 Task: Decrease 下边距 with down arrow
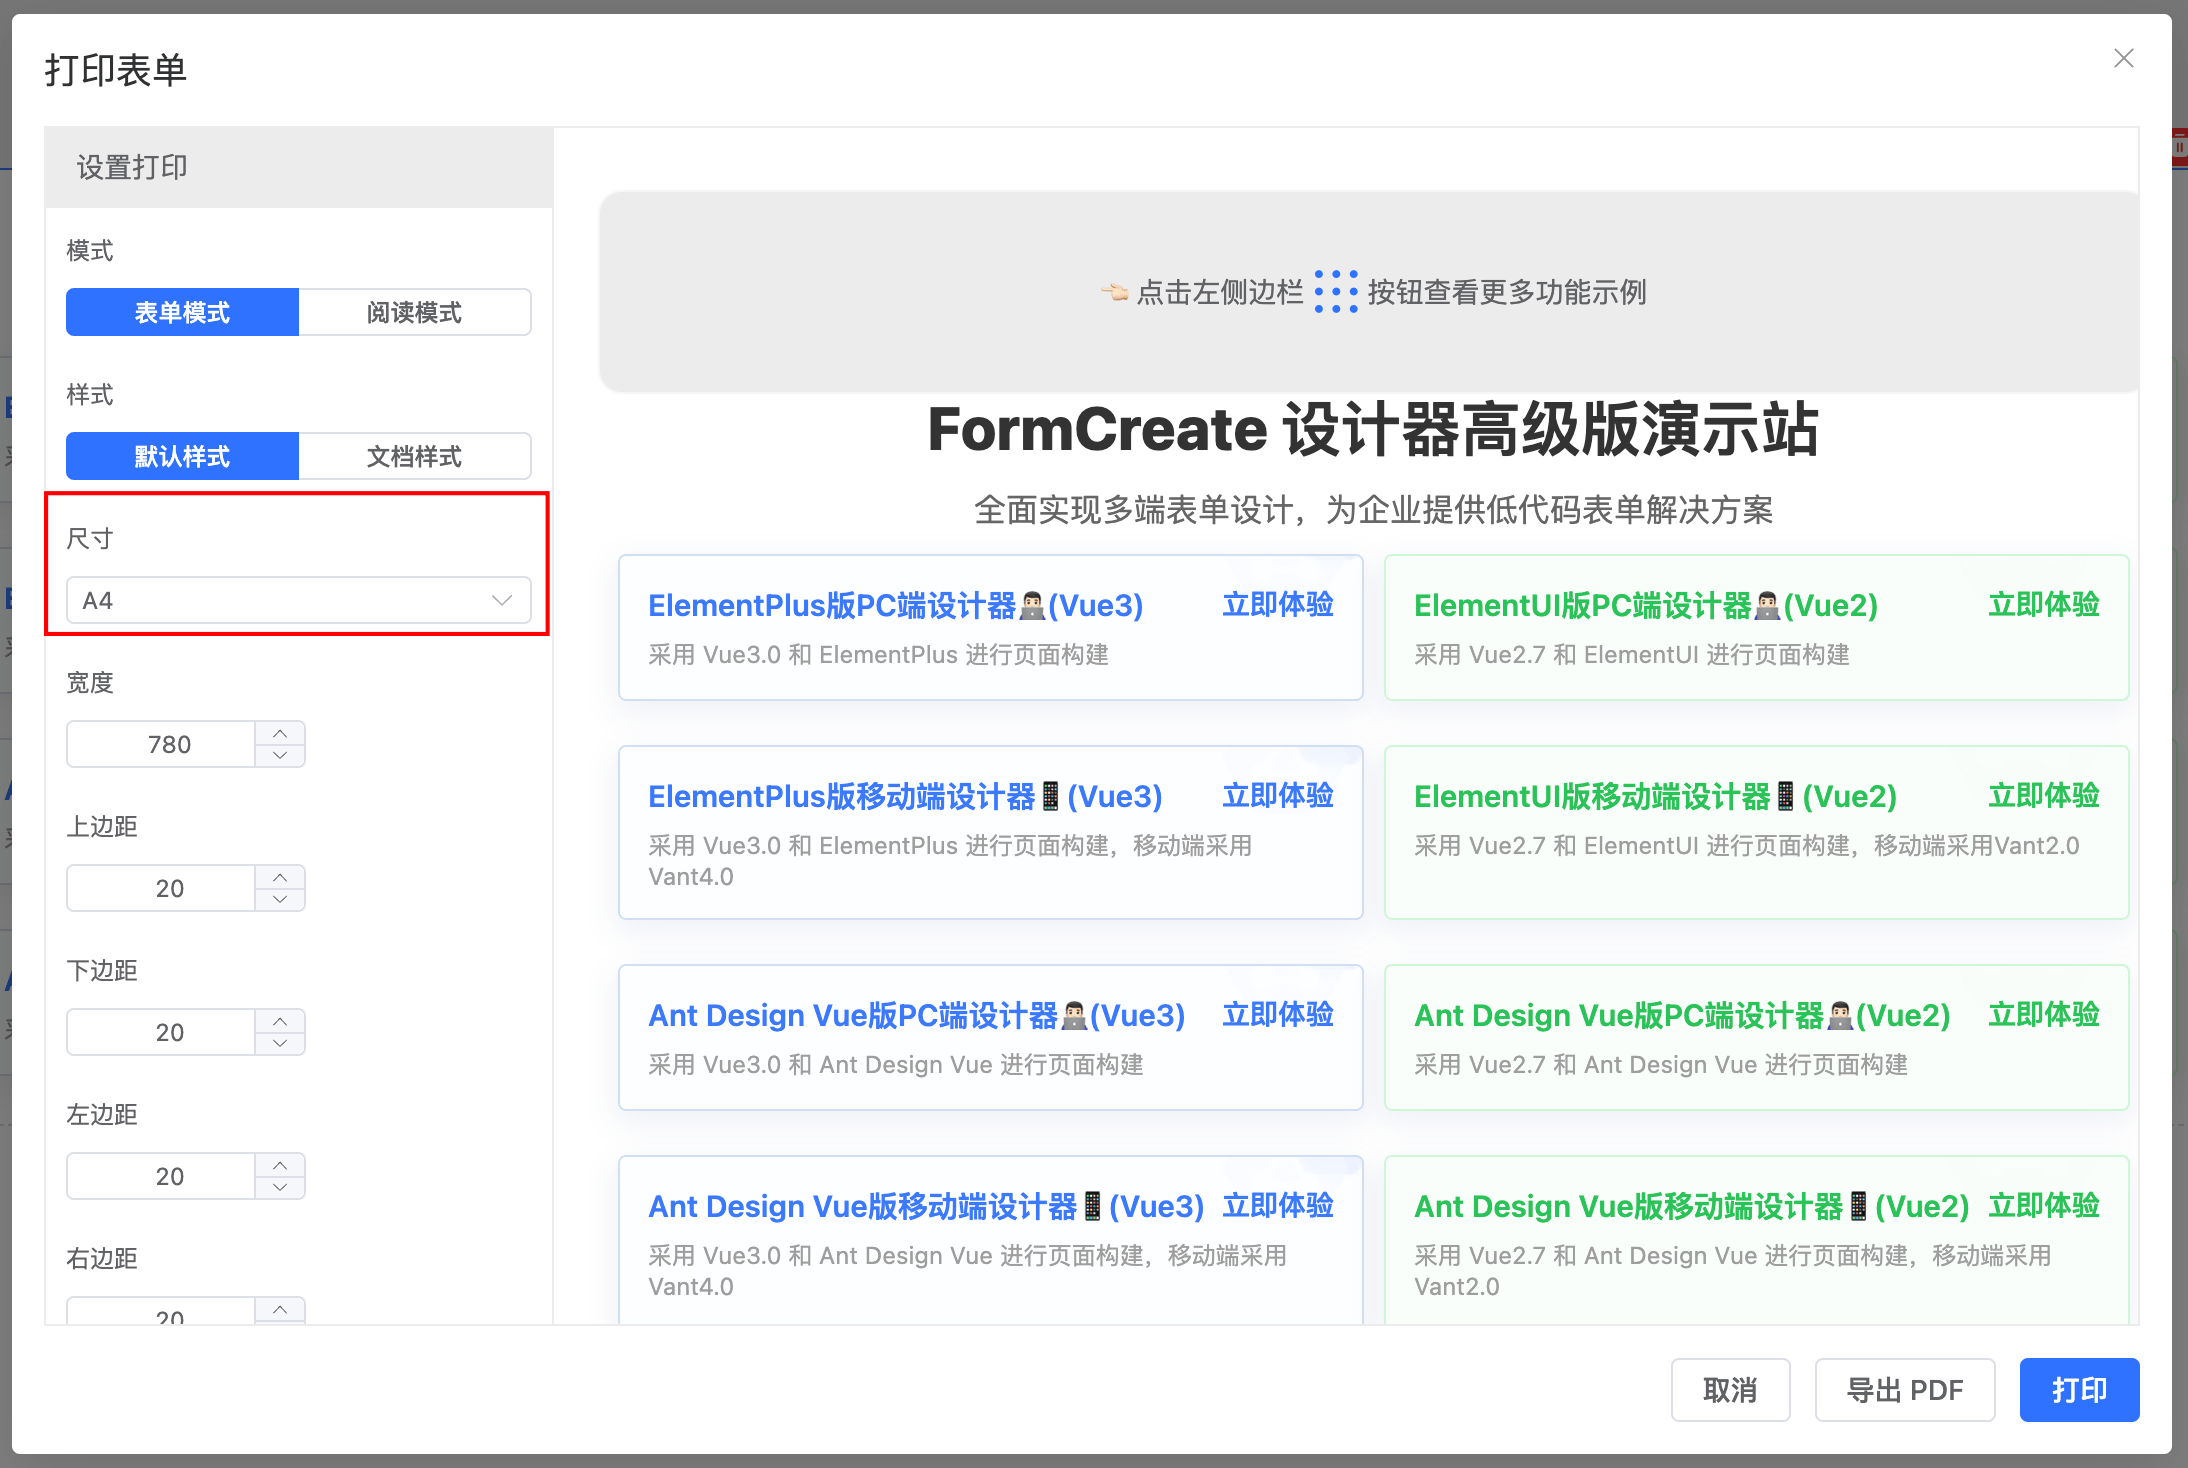[x=280, y=1044]
